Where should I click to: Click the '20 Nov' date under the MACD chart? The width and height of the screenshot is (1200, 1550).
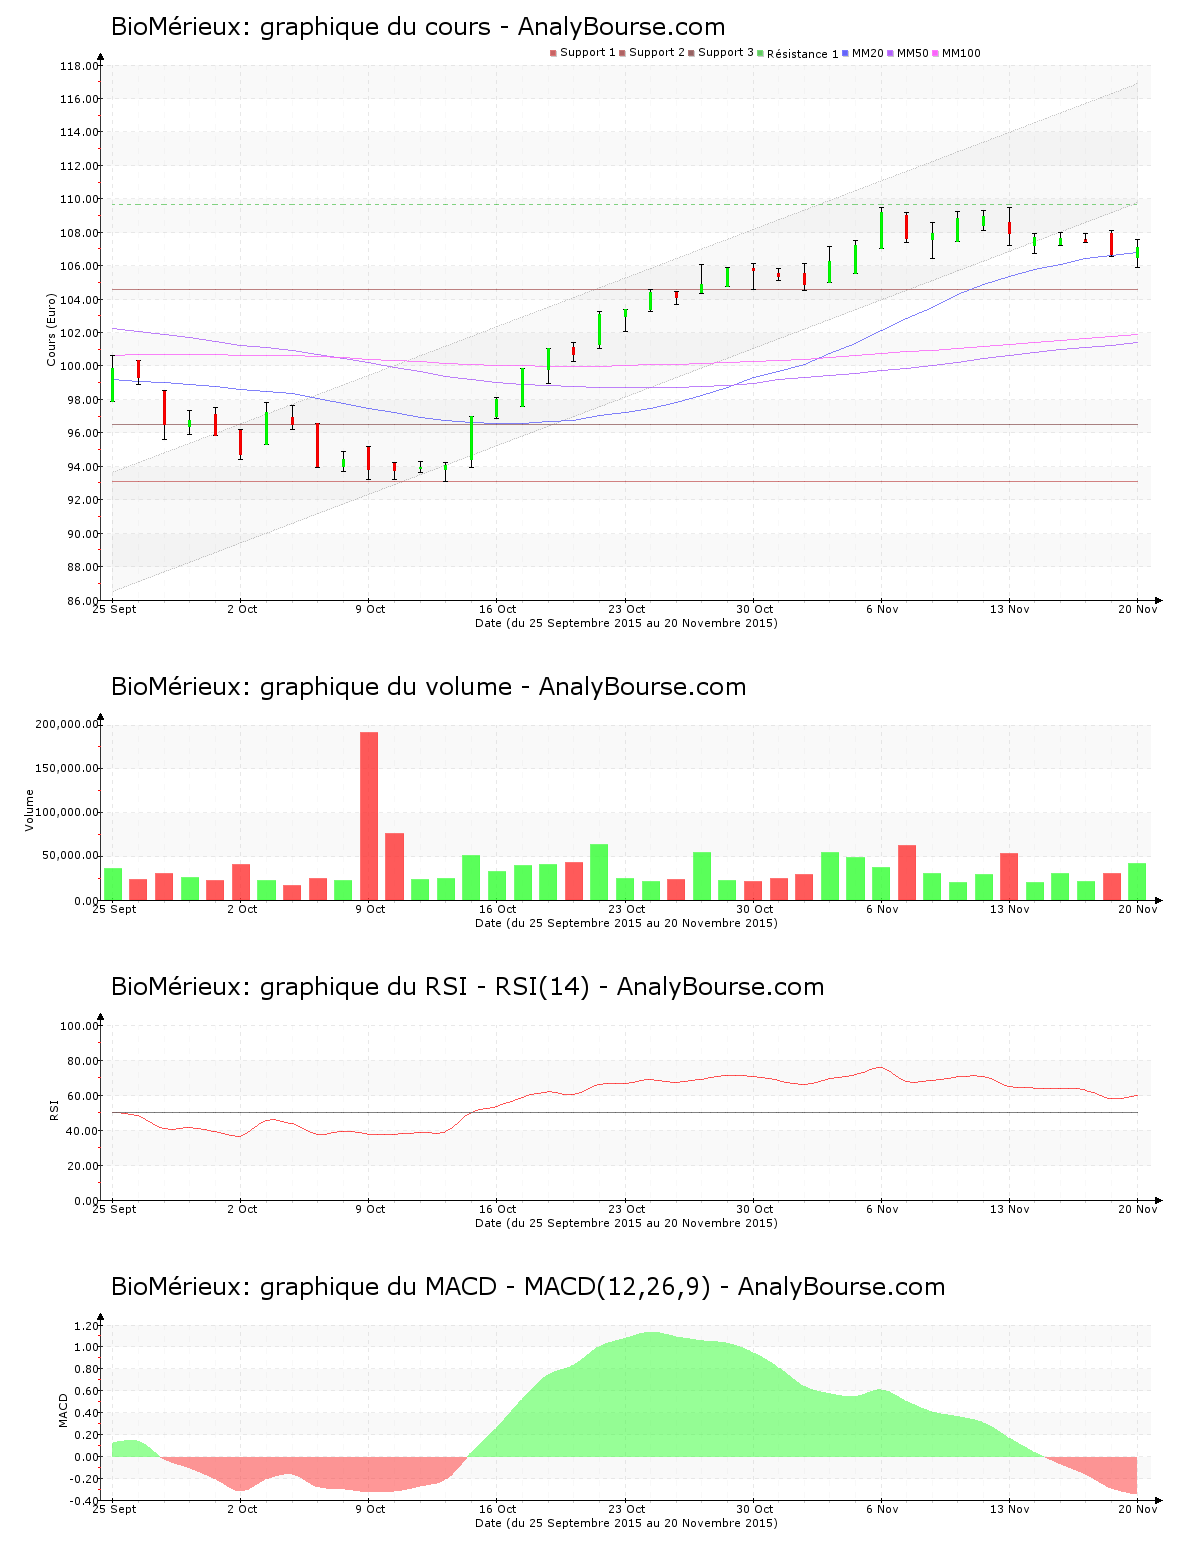(x=1137, y=1509)
